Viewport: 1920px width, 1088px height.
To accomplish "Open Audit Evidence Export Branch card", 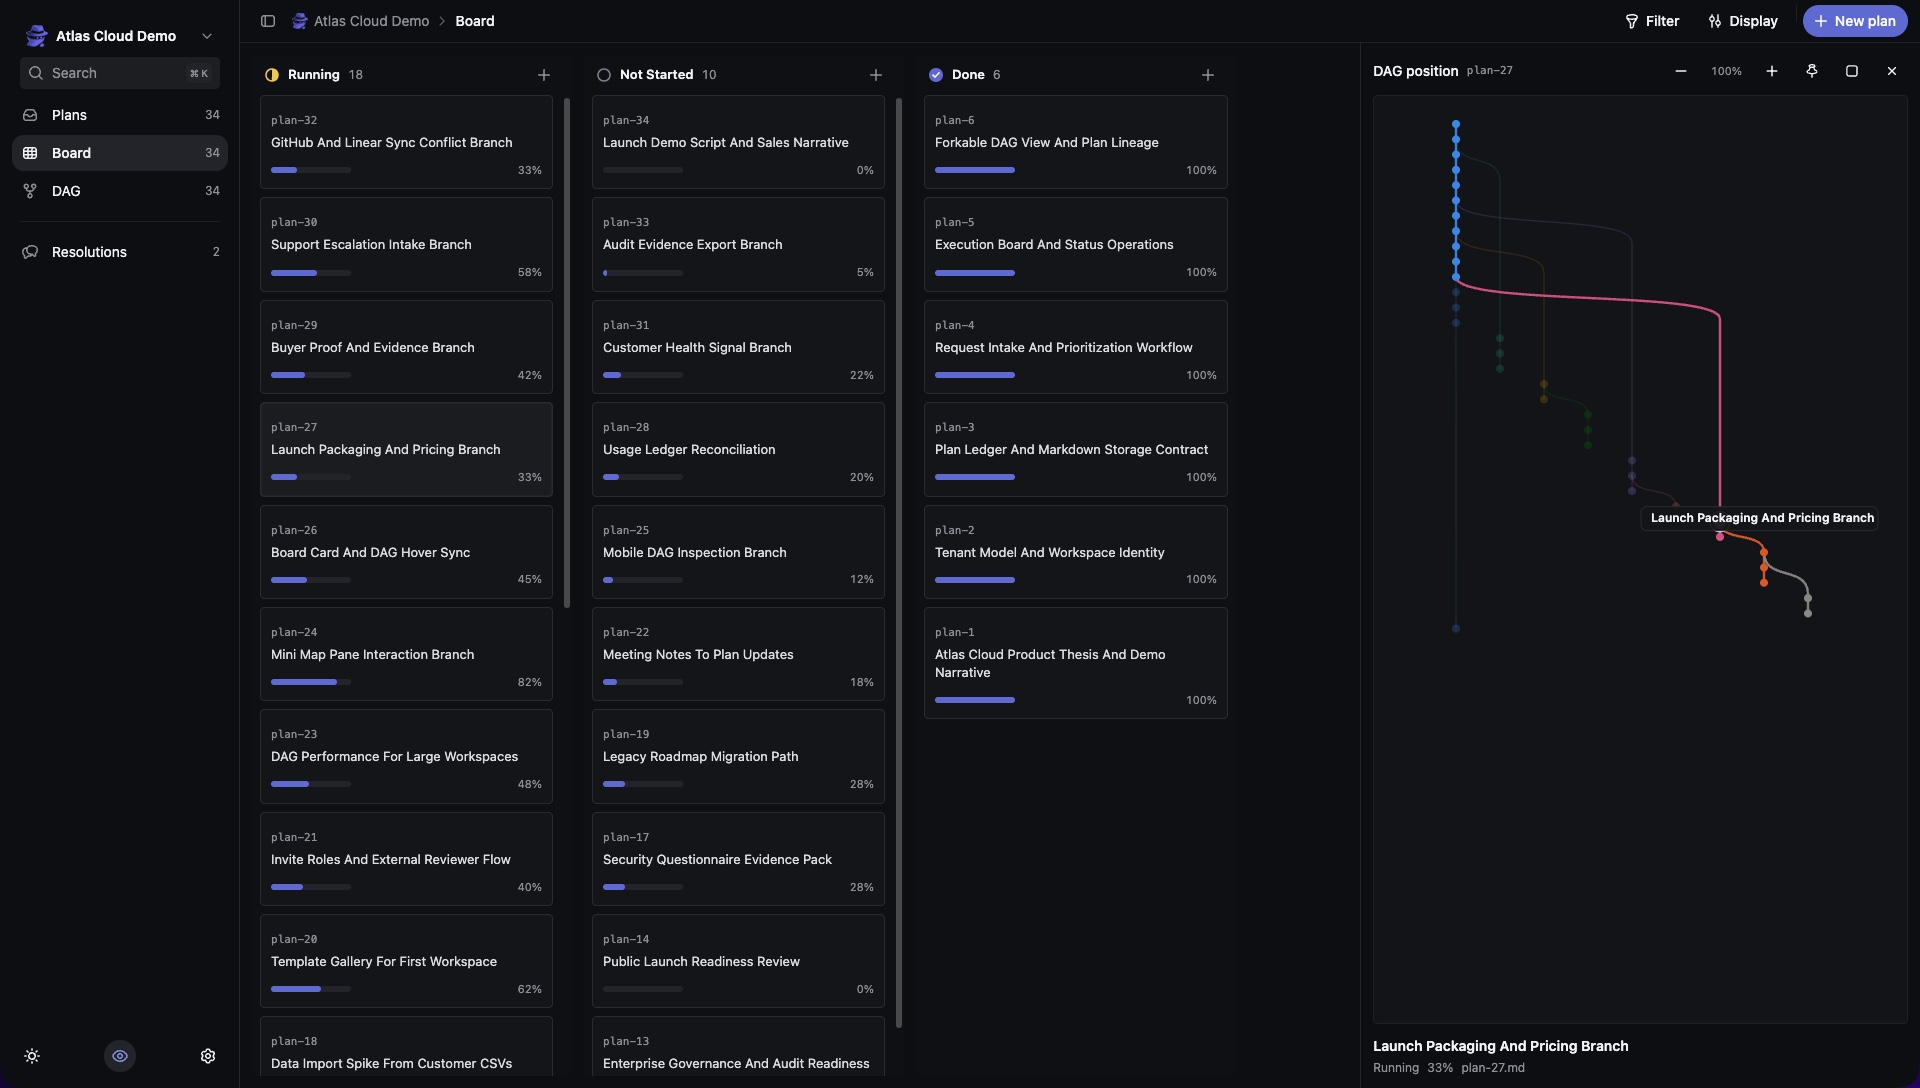I will point(738,244).
